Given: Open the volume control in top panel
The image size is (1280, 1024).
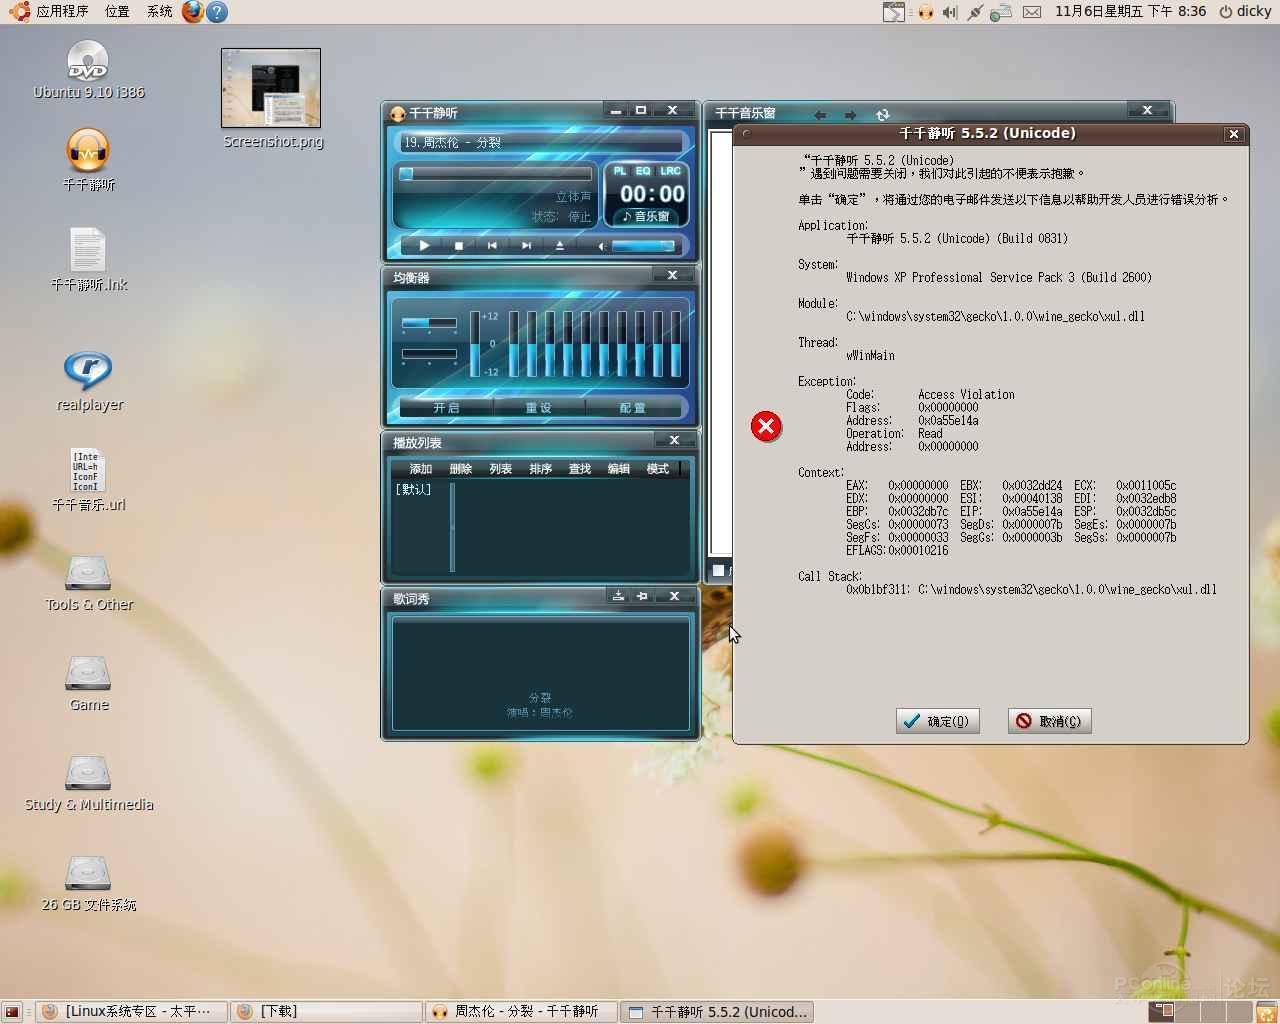Looking at the screenshot, I should click(x=949, y=12).
